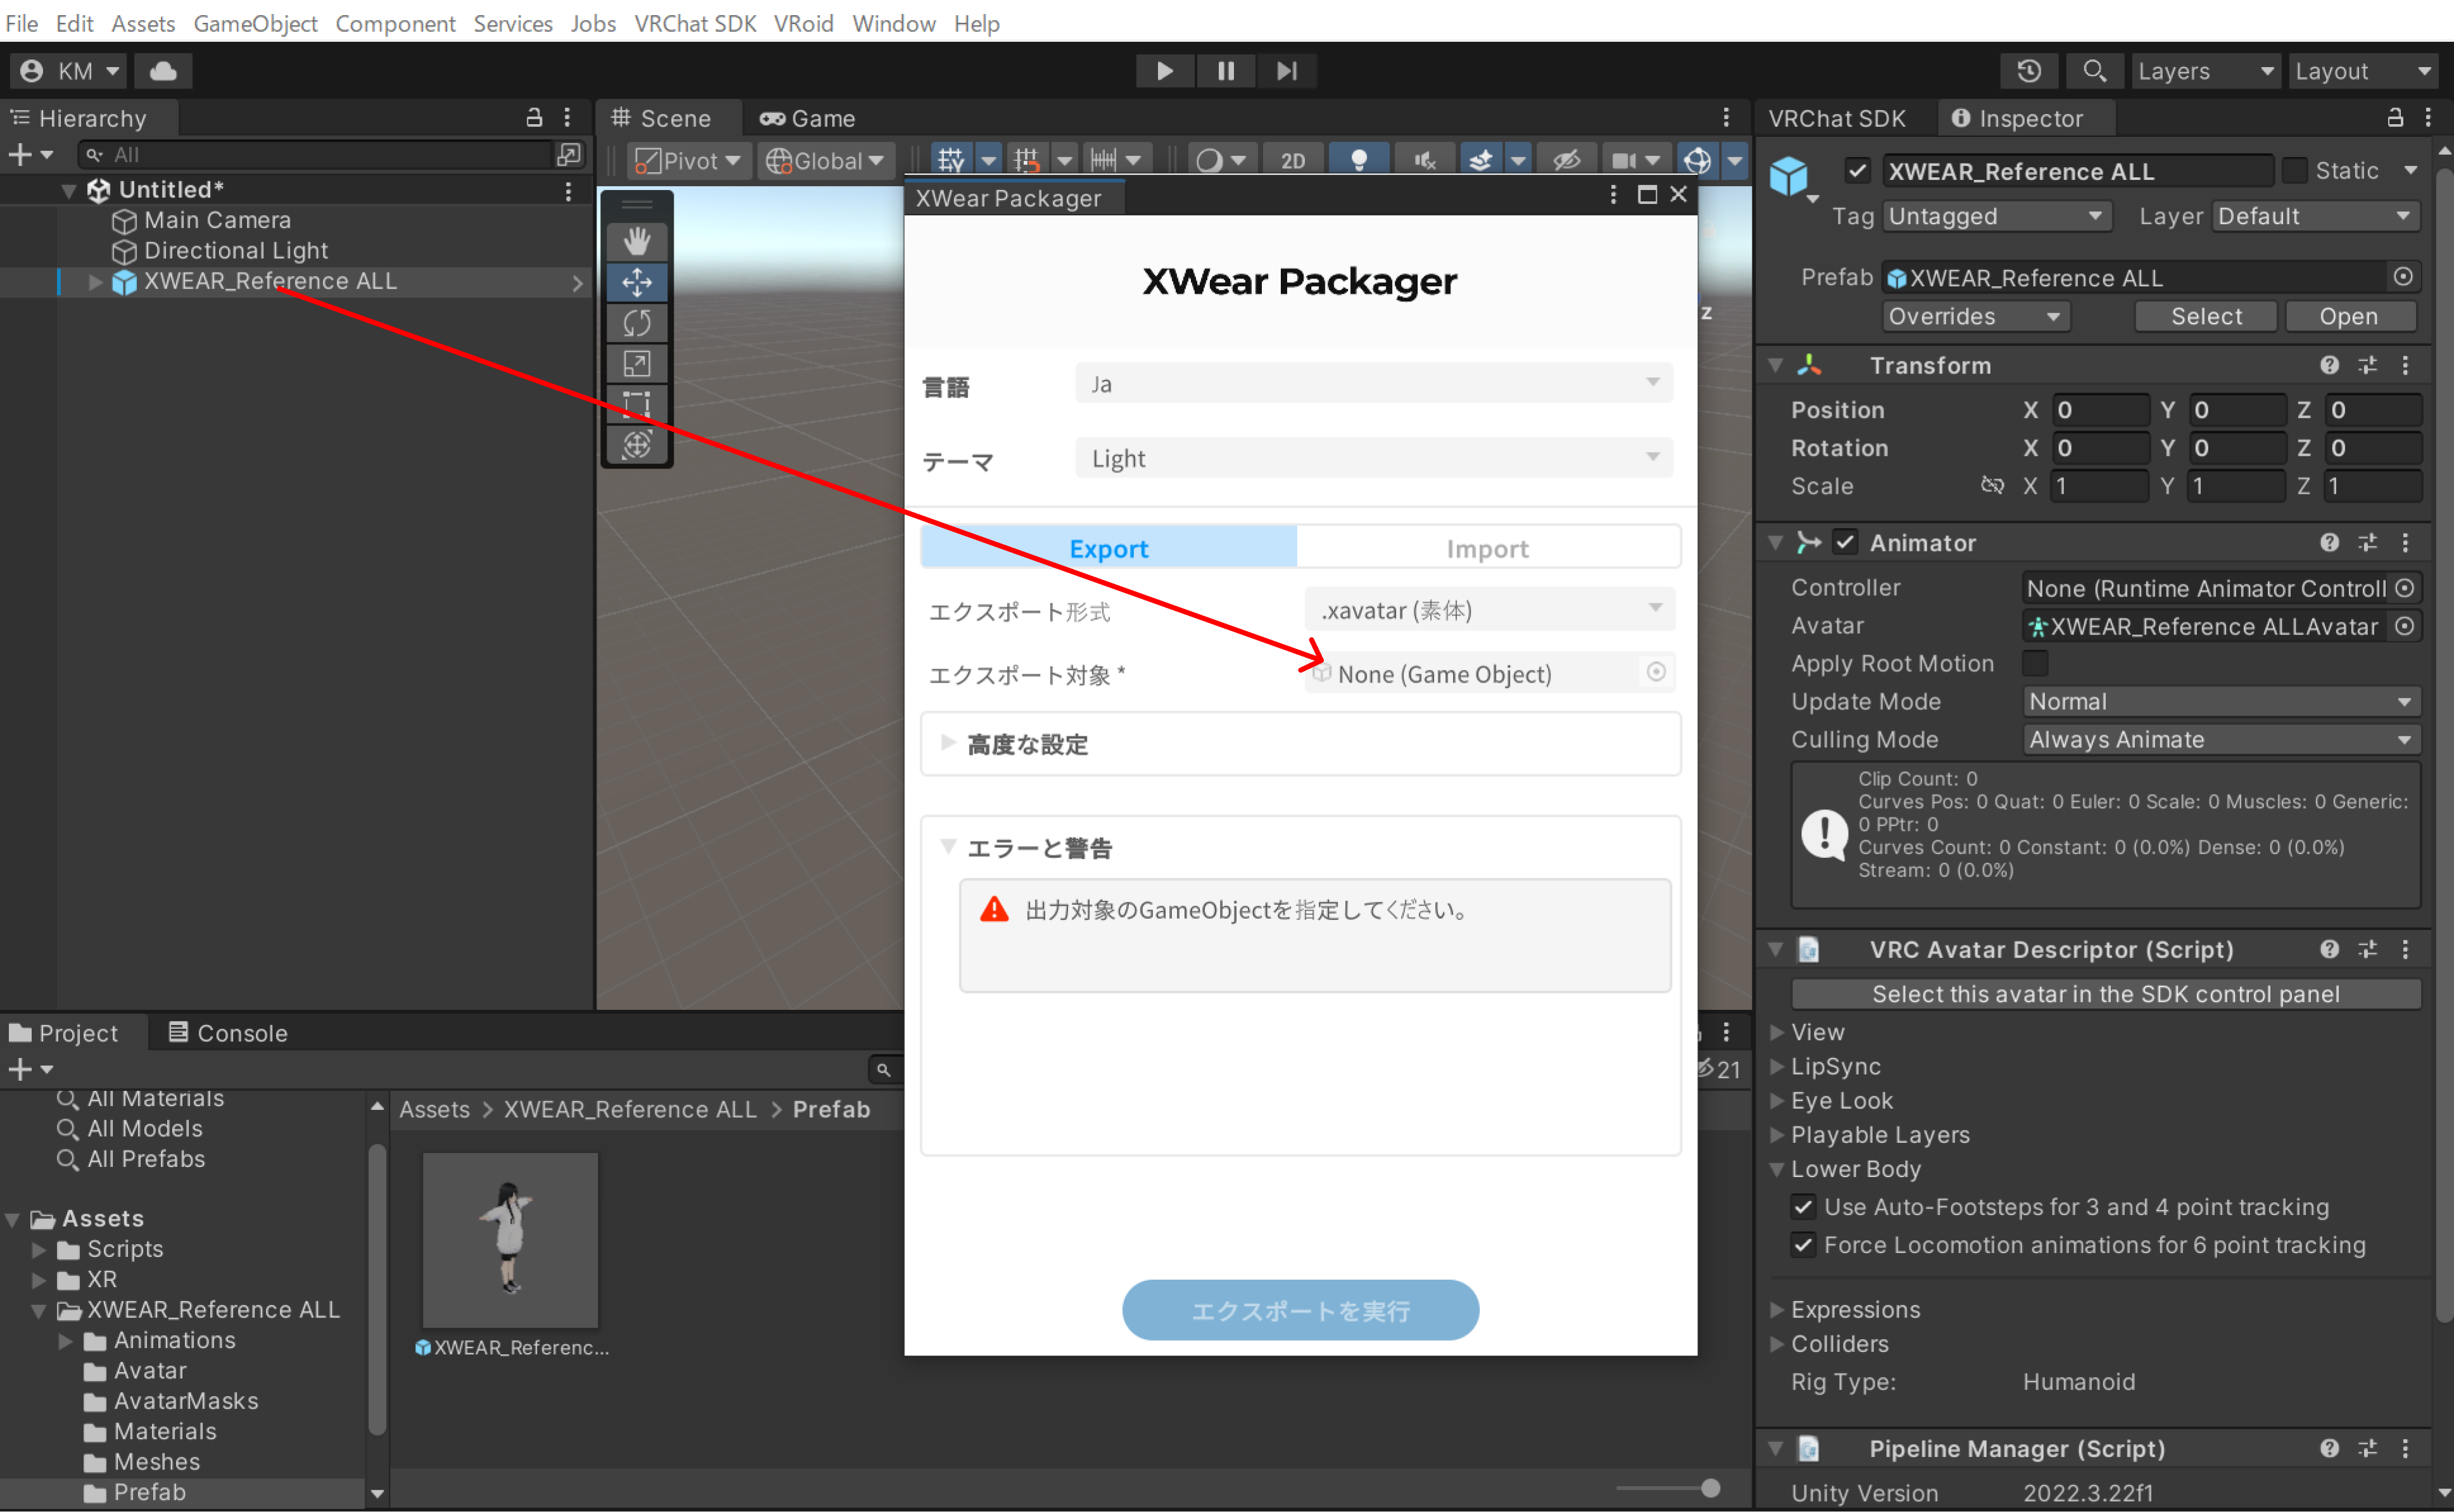This screenshot has width=2454, height=1512.
Task: Click the Position X input field
Action: 2100,410
